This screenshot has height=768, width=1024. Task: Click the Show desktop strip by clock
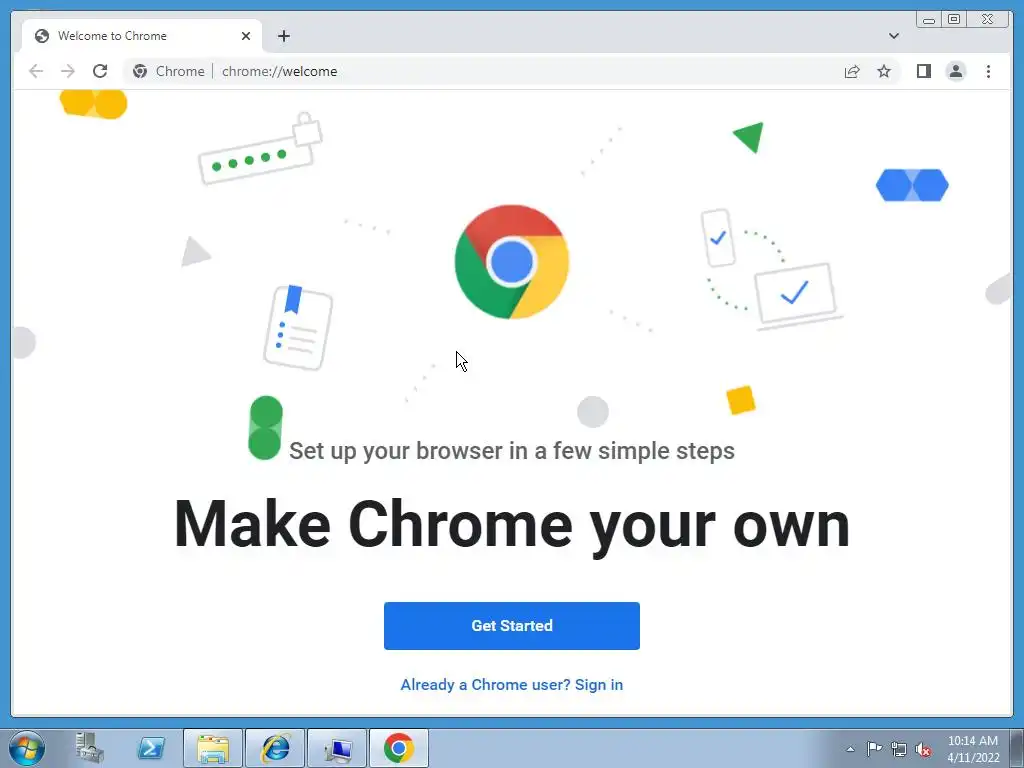[x=1017, y=749]
